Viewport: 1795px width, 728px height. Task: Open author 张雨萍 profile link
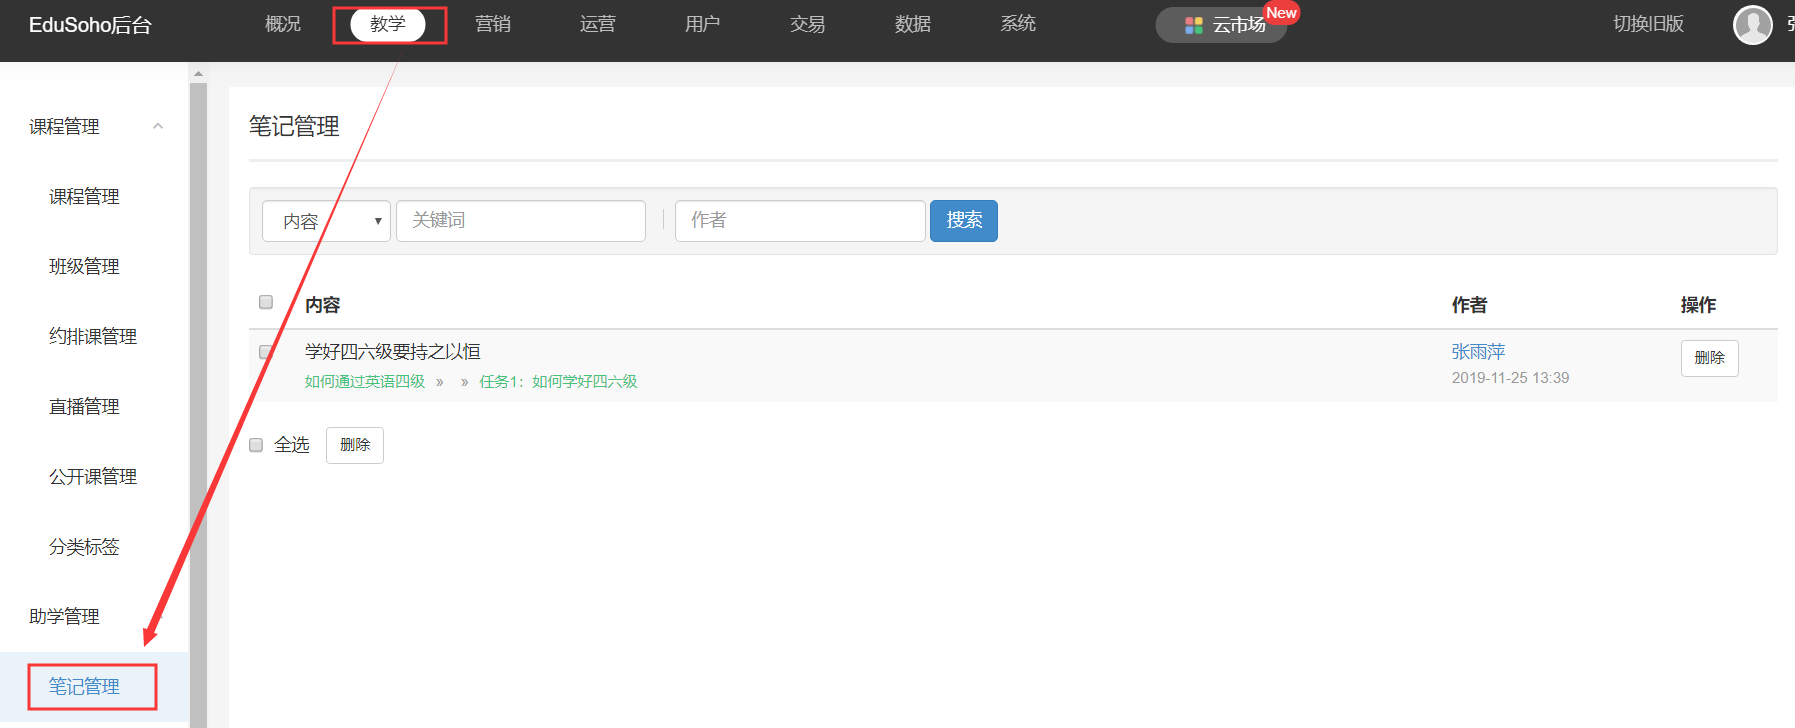pos(1478,352)
